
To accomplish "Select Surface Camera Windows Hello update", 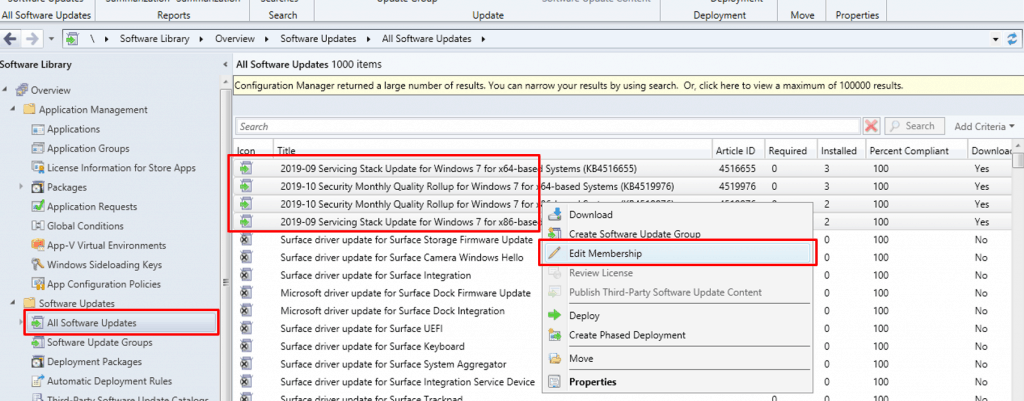I will click(x=402, y=257).
